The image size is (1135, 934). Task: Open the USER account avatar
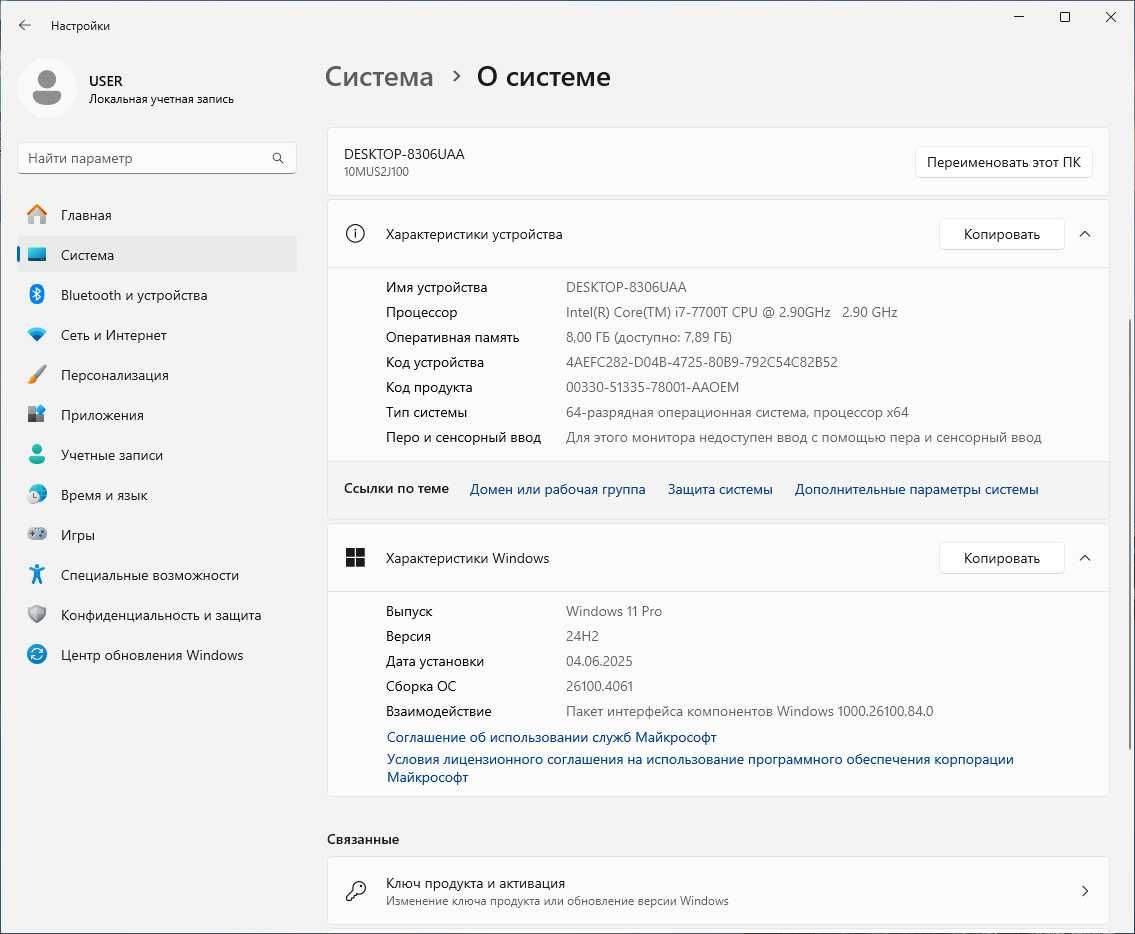coord(47,88)
